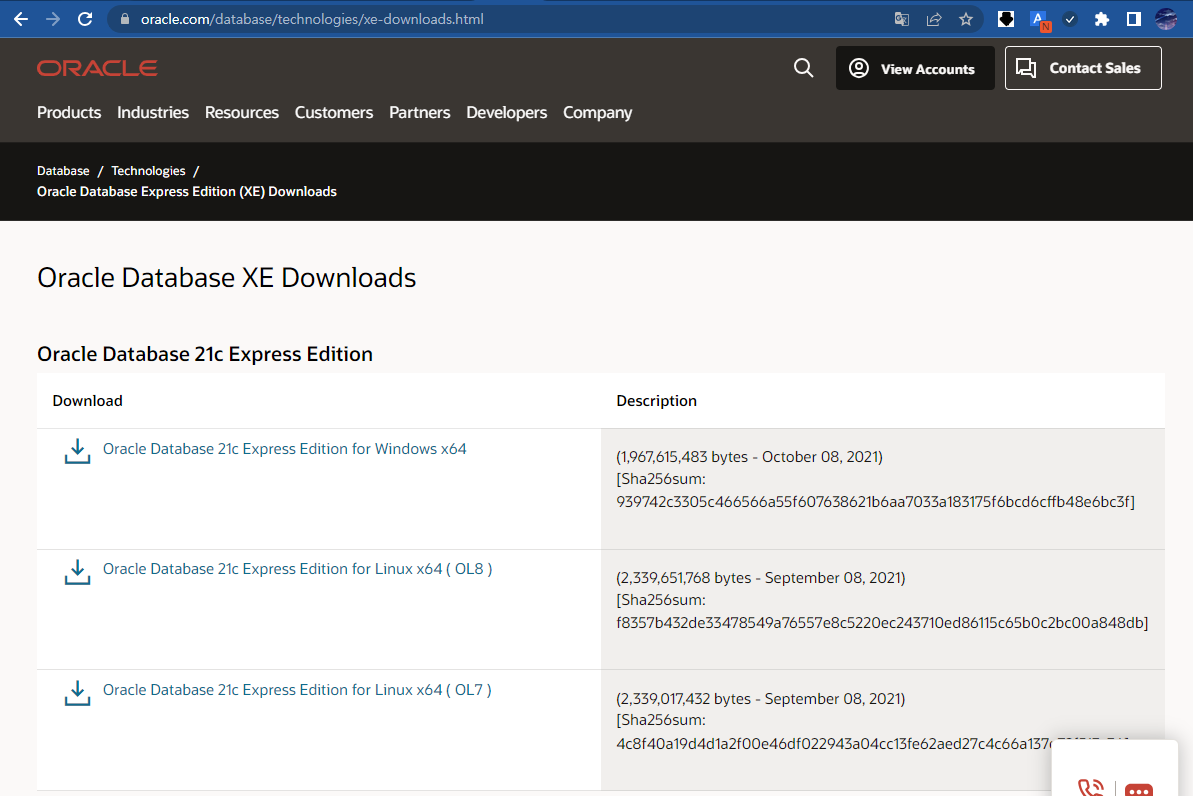Viewport: 1193px width, 796px height.
Task: Open the Company menu
Action: [x=597, y=113]
